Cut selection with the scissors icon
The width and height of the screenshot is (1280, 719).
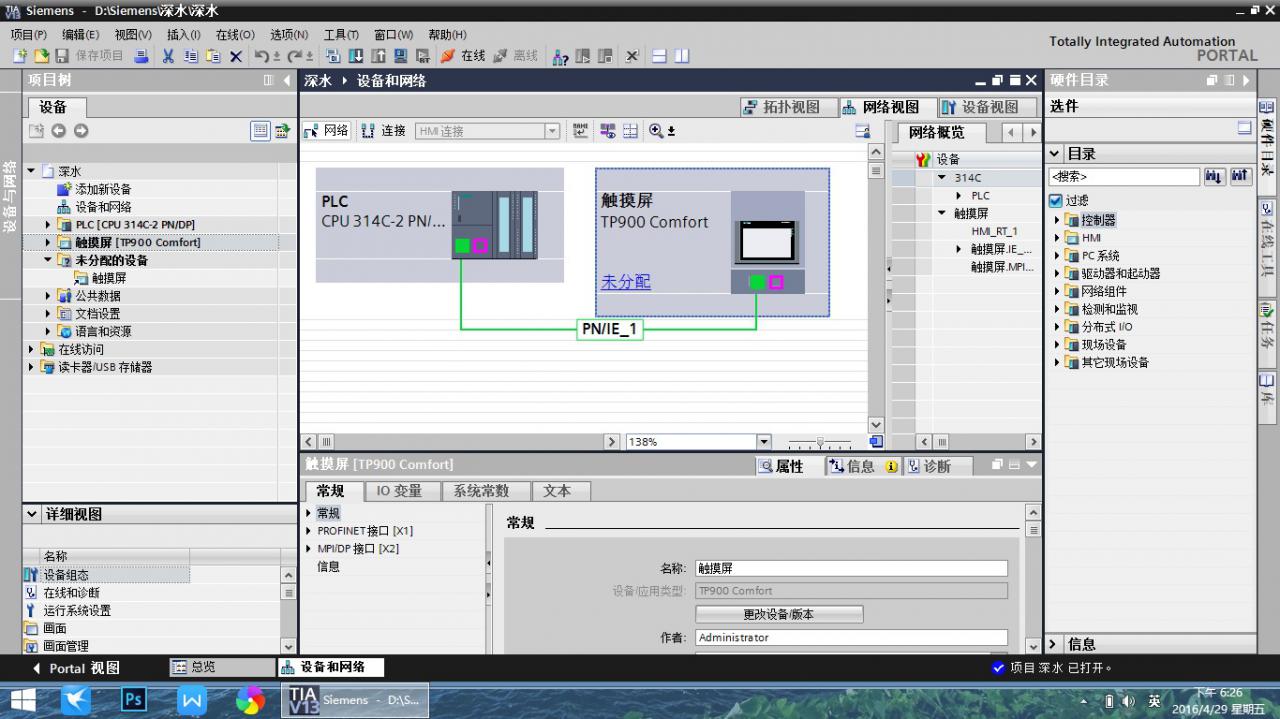coord(168,56)
